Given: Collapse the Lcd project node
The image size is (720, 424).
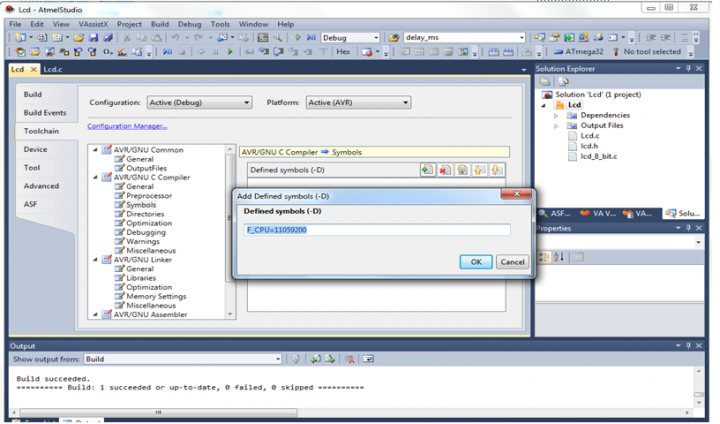Looking at the screenshot, I should coord(544,105).
